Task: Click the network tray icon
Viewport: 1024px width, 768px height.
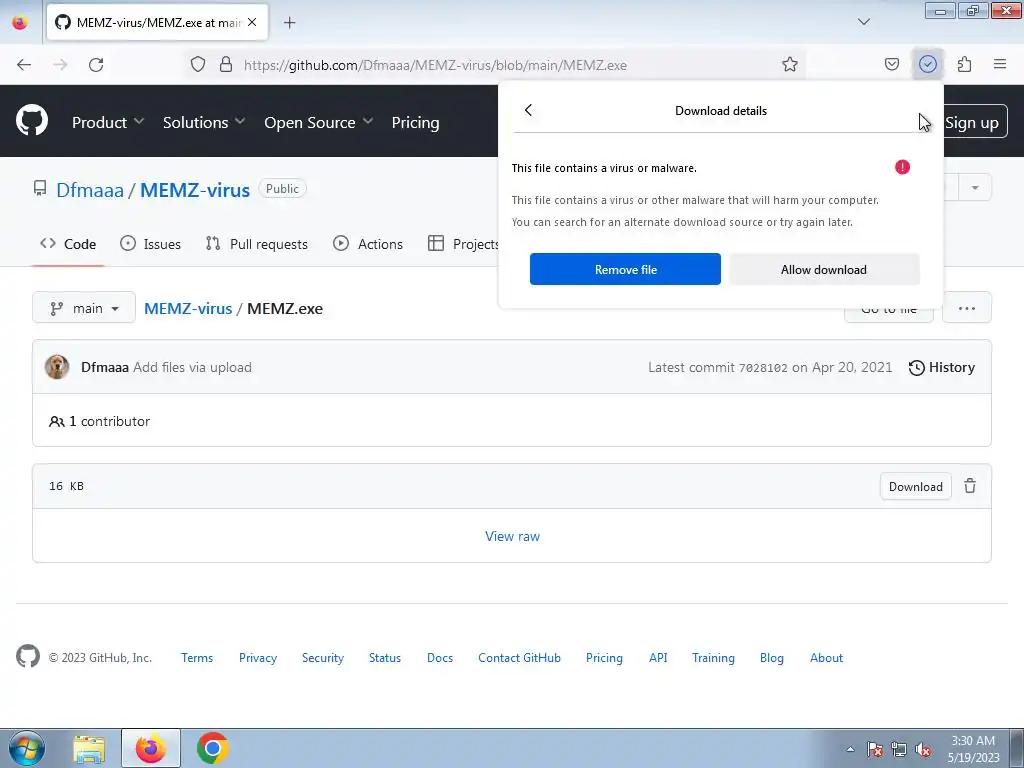Action: [x=899, y=750]
